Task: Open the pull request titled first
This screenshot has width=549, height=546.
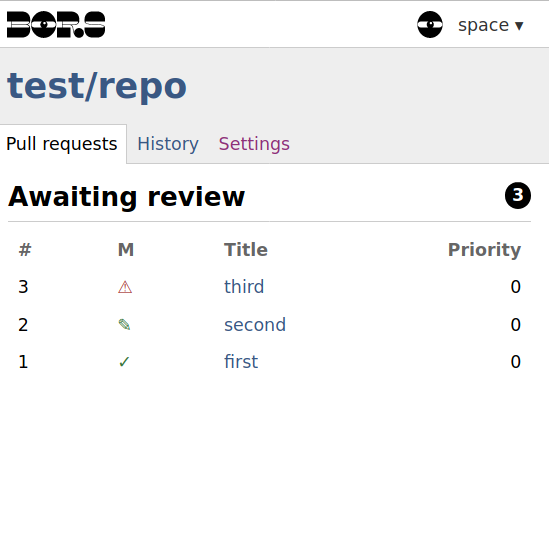Action: [x=241, y=361]
